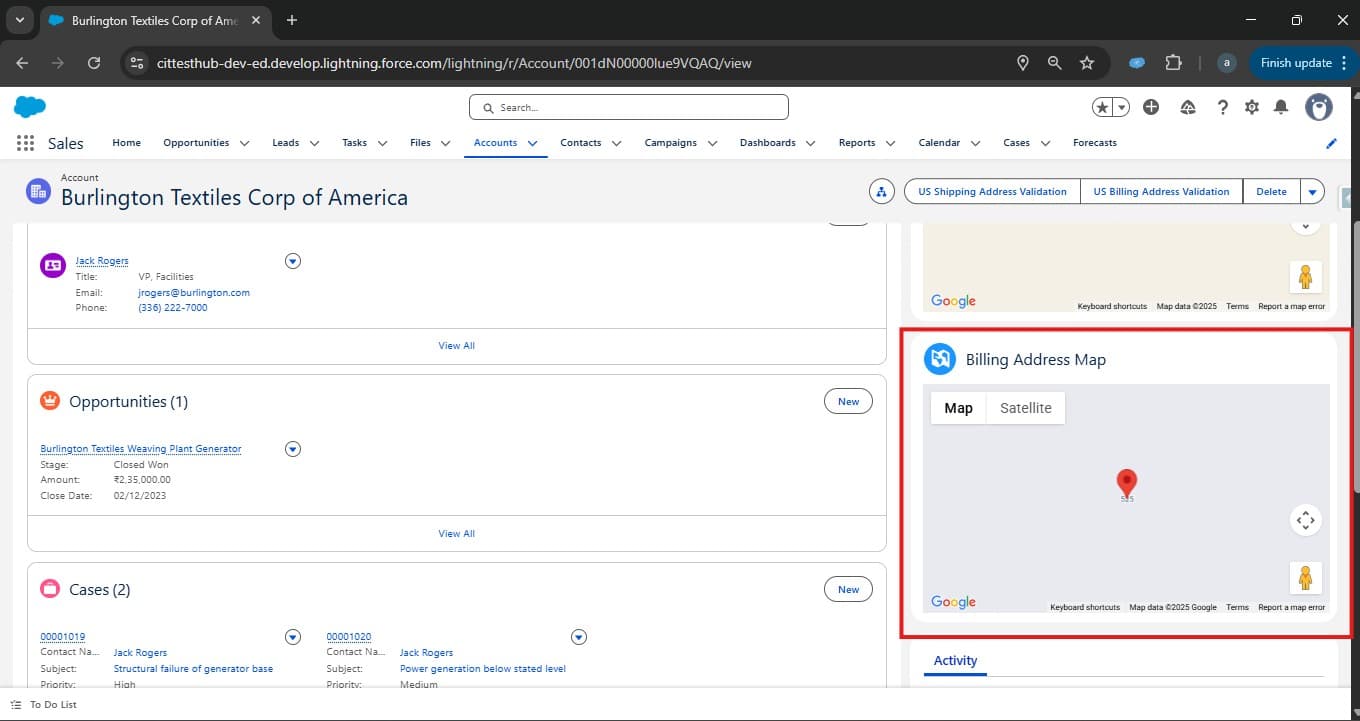Click the Account record icon
Viewport: 1360px width, 721px height.
(x=38, y=191)
